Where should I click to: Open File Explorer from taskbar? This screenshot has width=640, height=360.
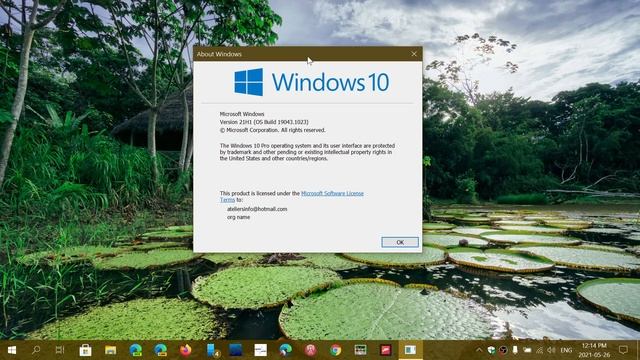point(110,350)
